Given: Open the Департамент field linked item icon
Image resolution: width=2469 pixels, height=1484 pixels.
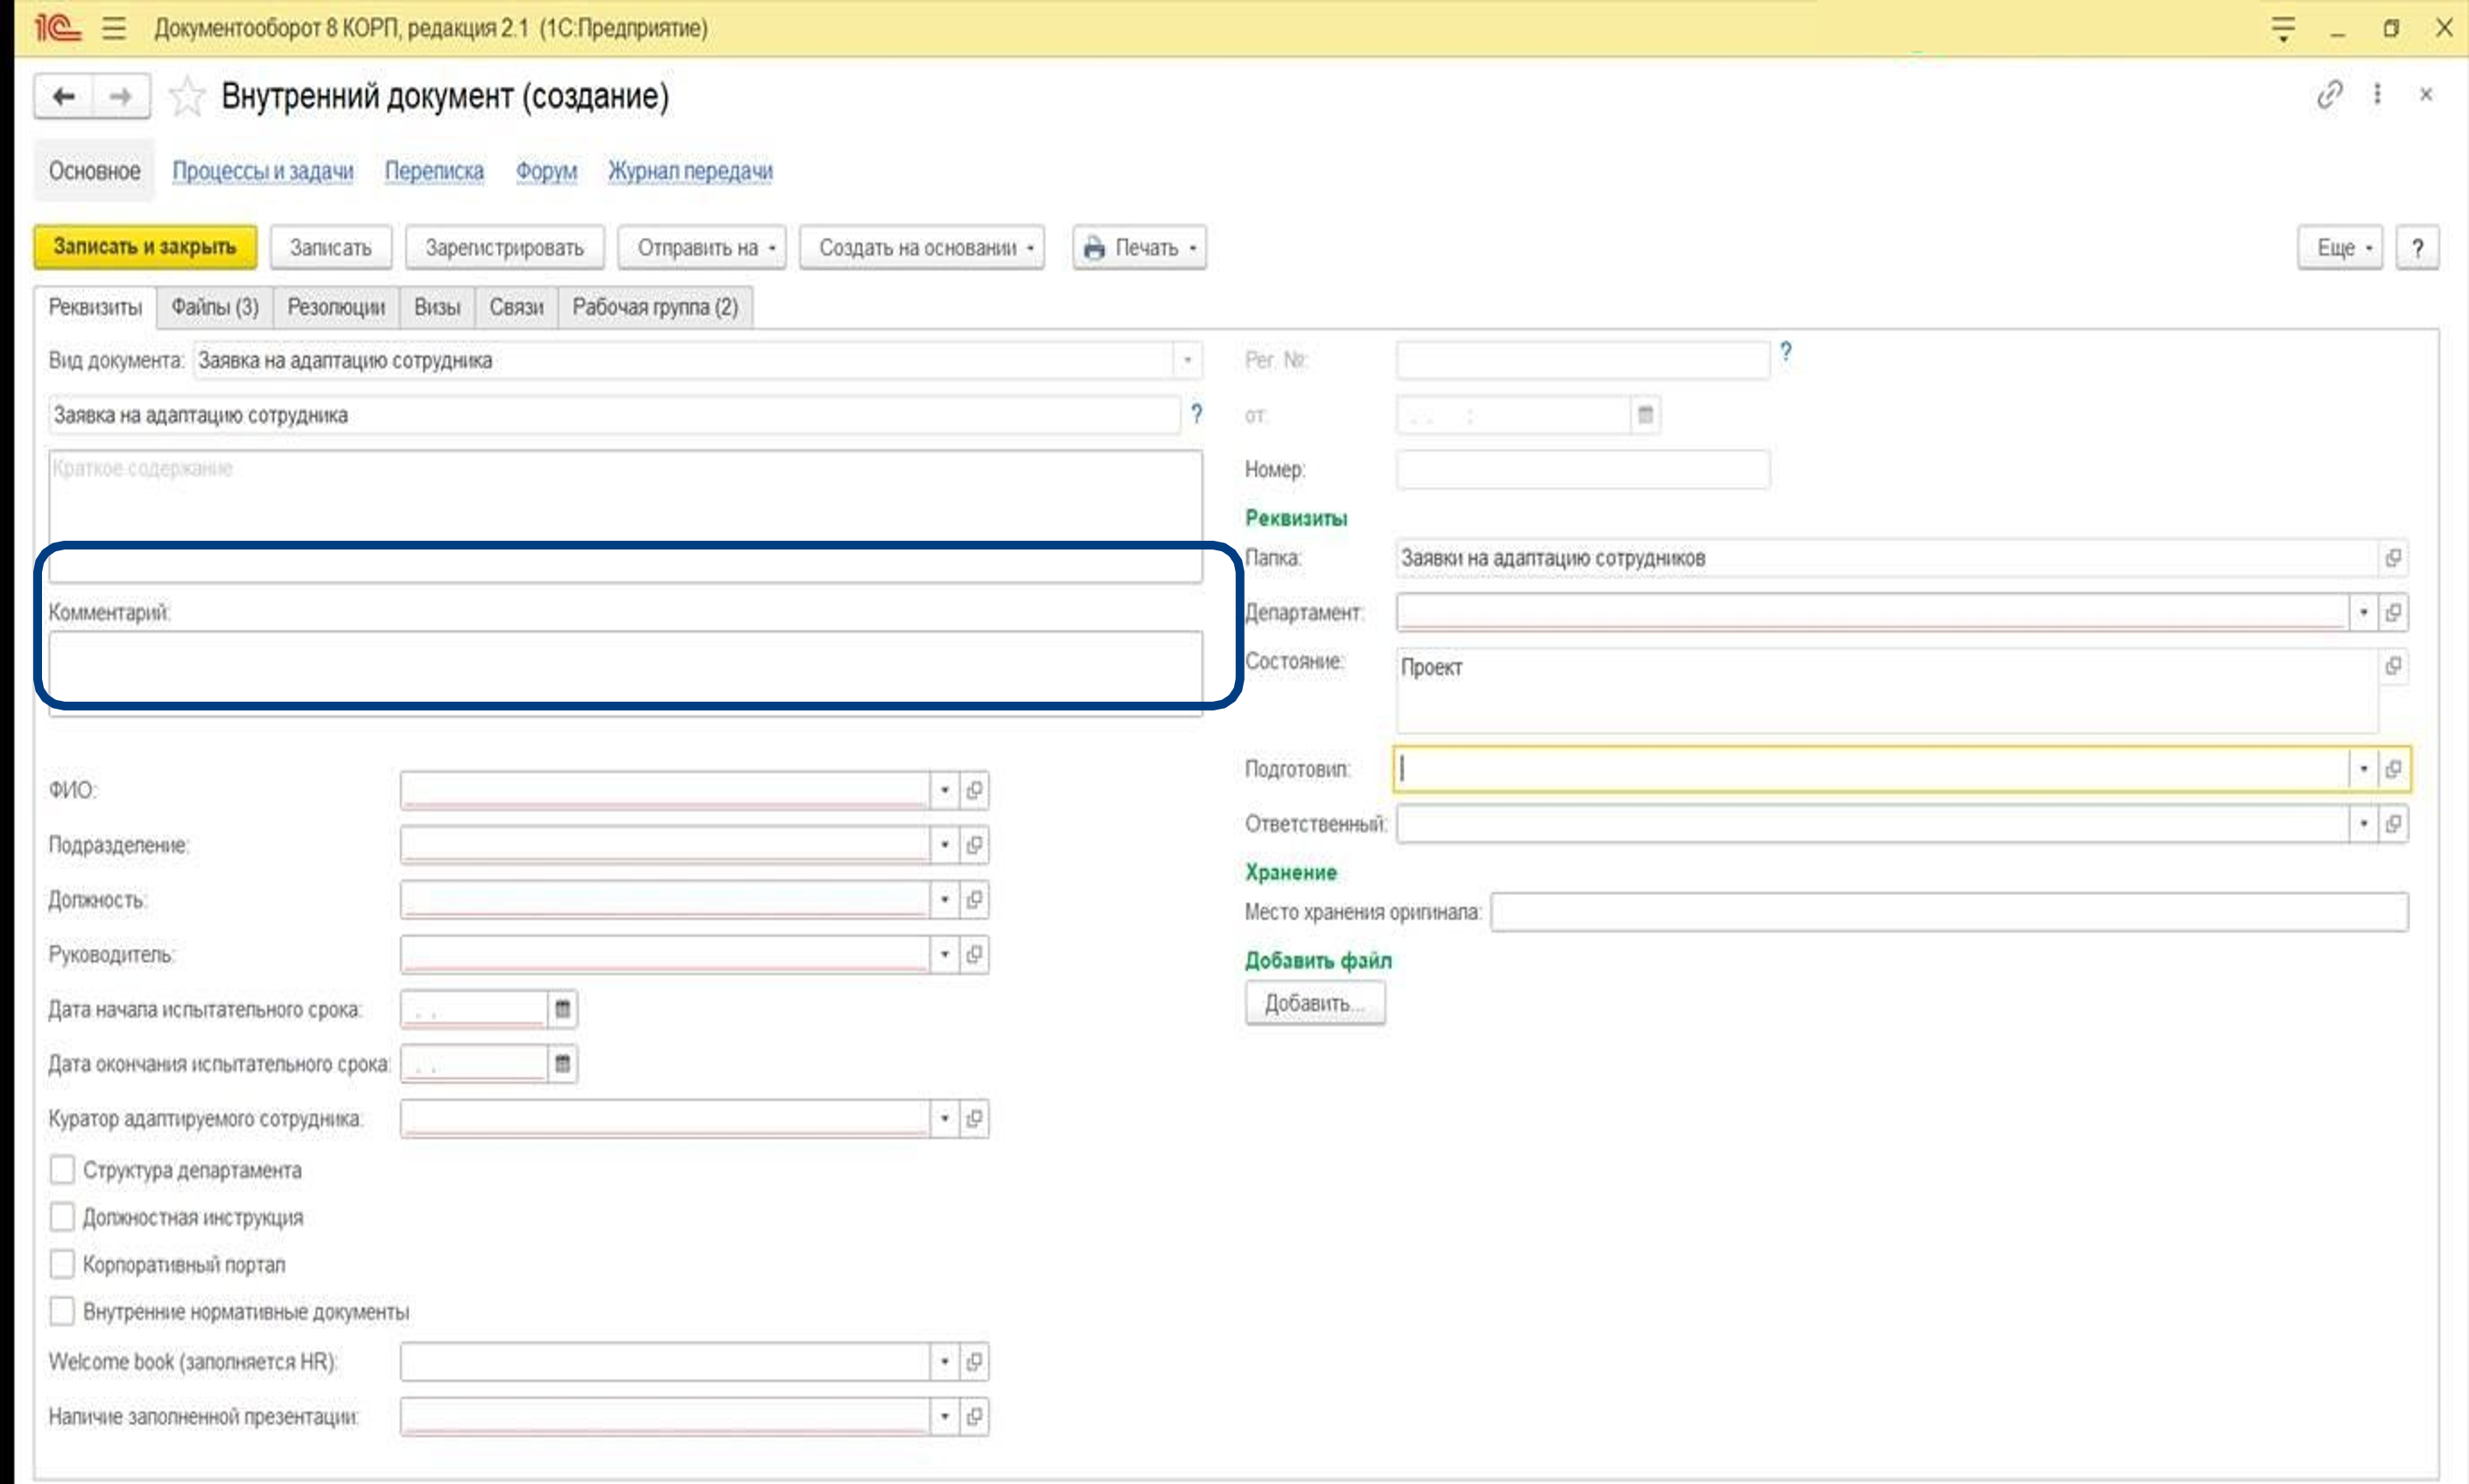Looking at the screenshot, I should (2393, 612).
